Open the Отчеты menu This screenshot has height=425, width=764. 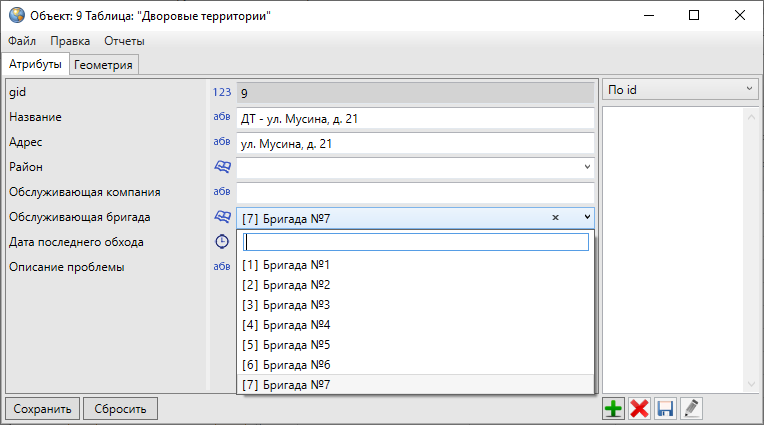(124, 41)
